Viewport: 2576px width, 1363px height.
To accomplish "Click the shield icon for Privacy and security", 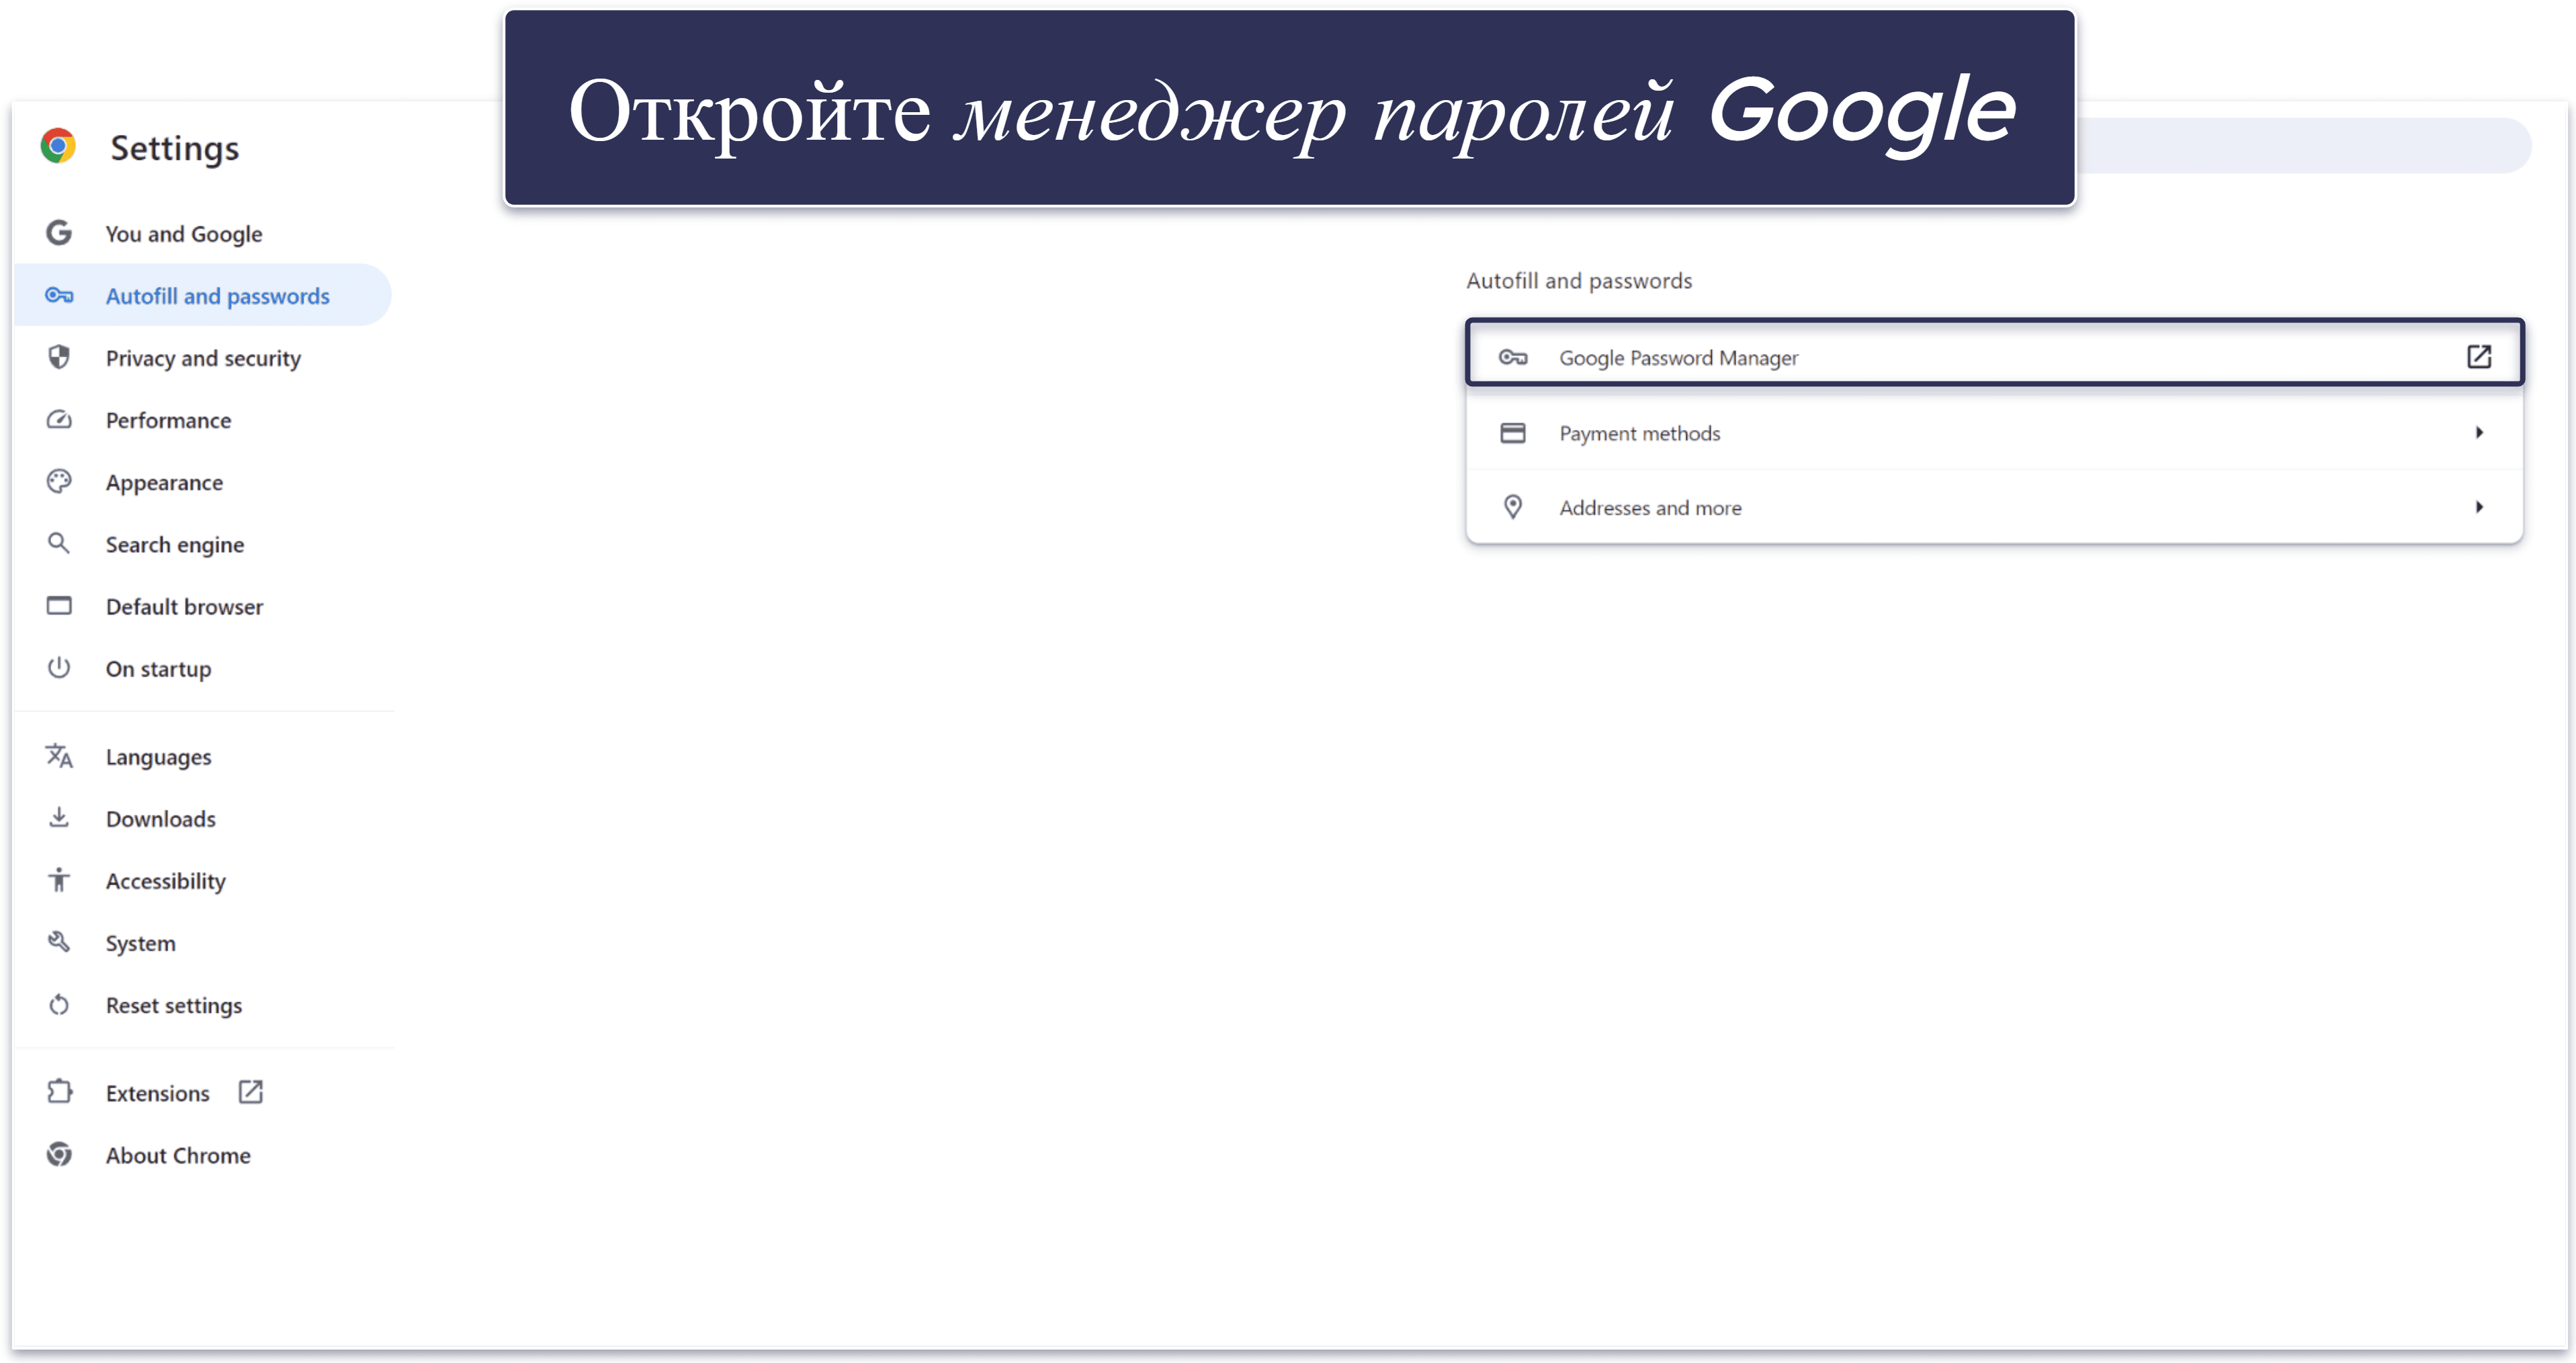I will (59, 357).
